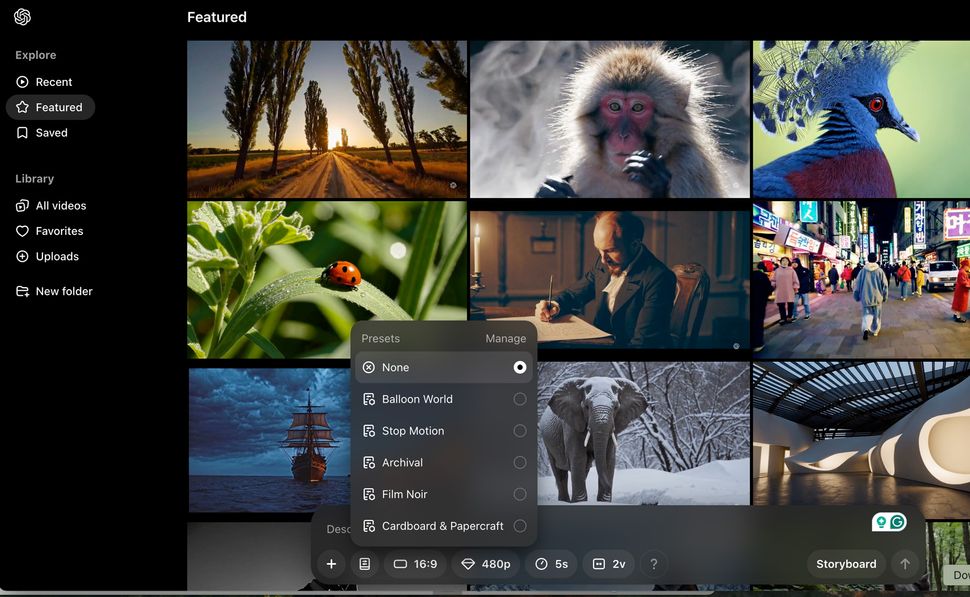Open the Favorites heart section
Image resolution: width=970 pixels, height=597 pixels.
click(49, 231)
